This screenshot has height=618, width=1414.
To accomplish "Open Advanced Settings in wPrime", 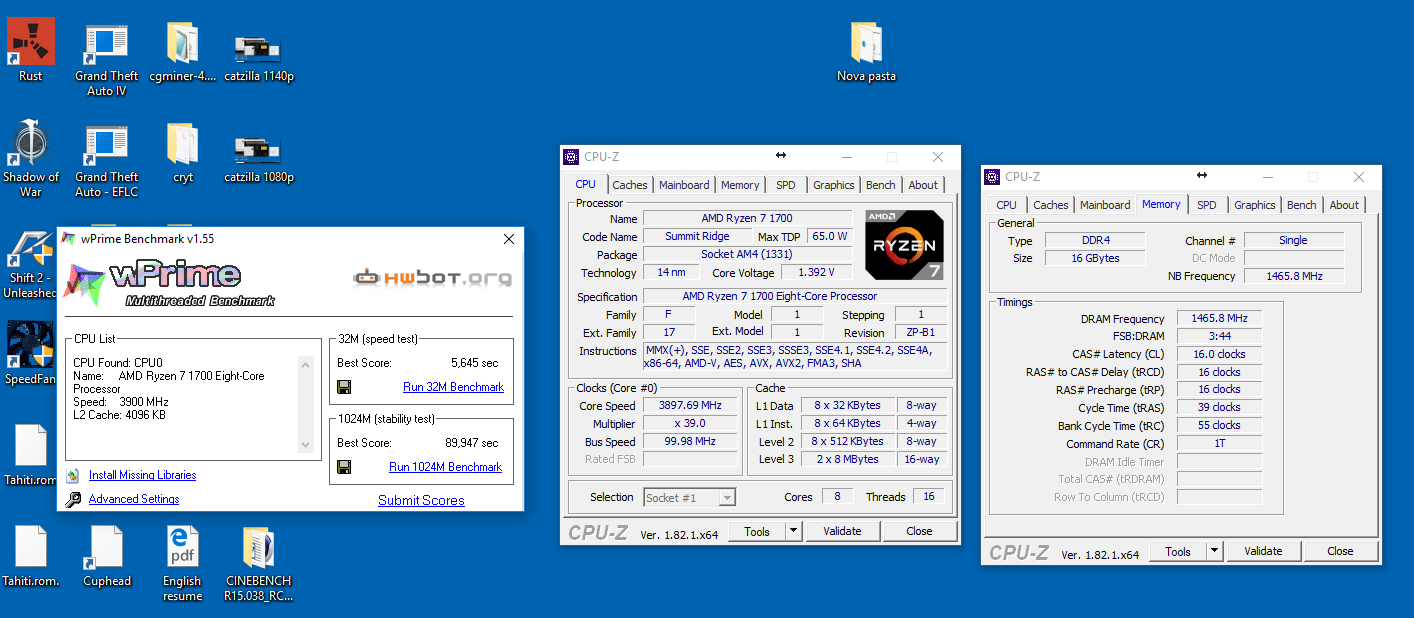I will 134,499.
